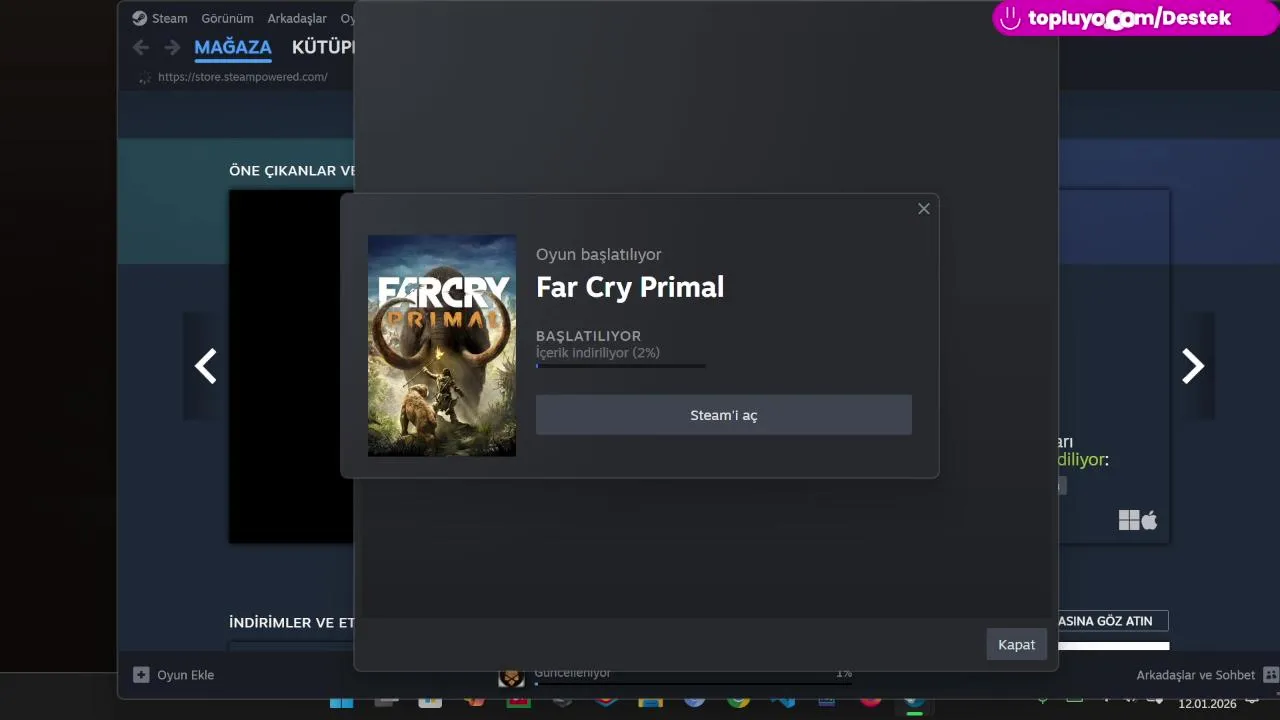Open the Windows Start button
Viewport: 1280px width, 720px height.
click(341, 703)
